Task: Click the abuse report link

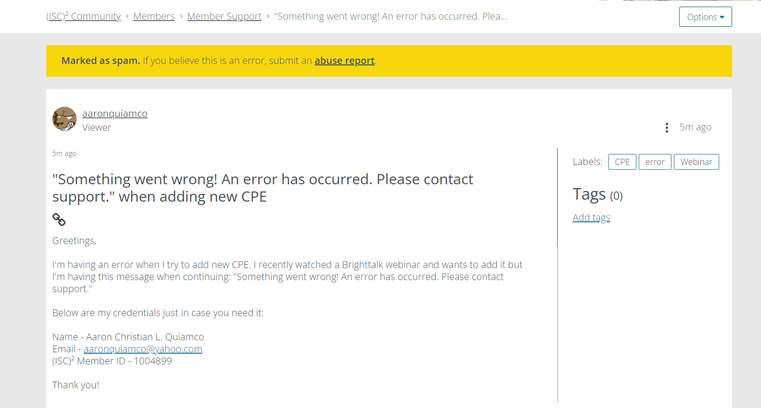Action: (x=344, y=61)
